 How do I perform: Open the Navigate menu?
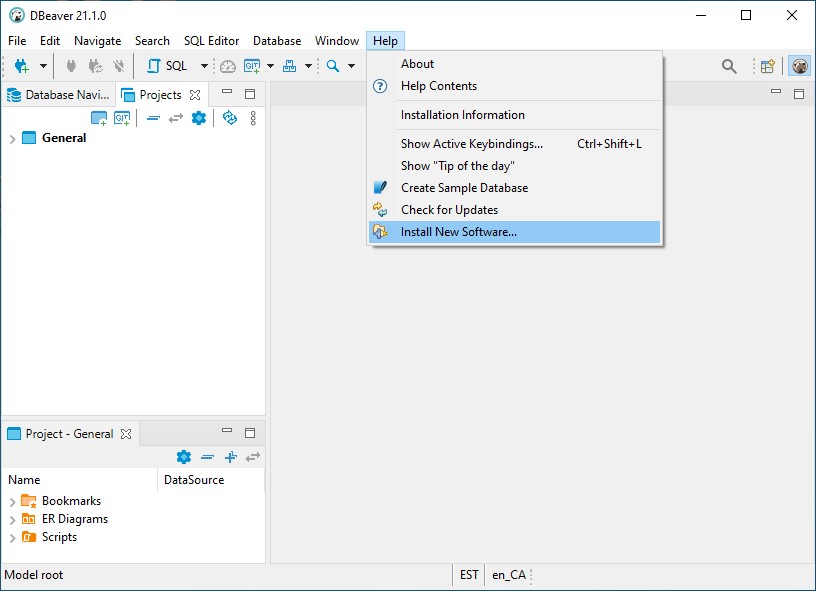(x=97, y=41)
